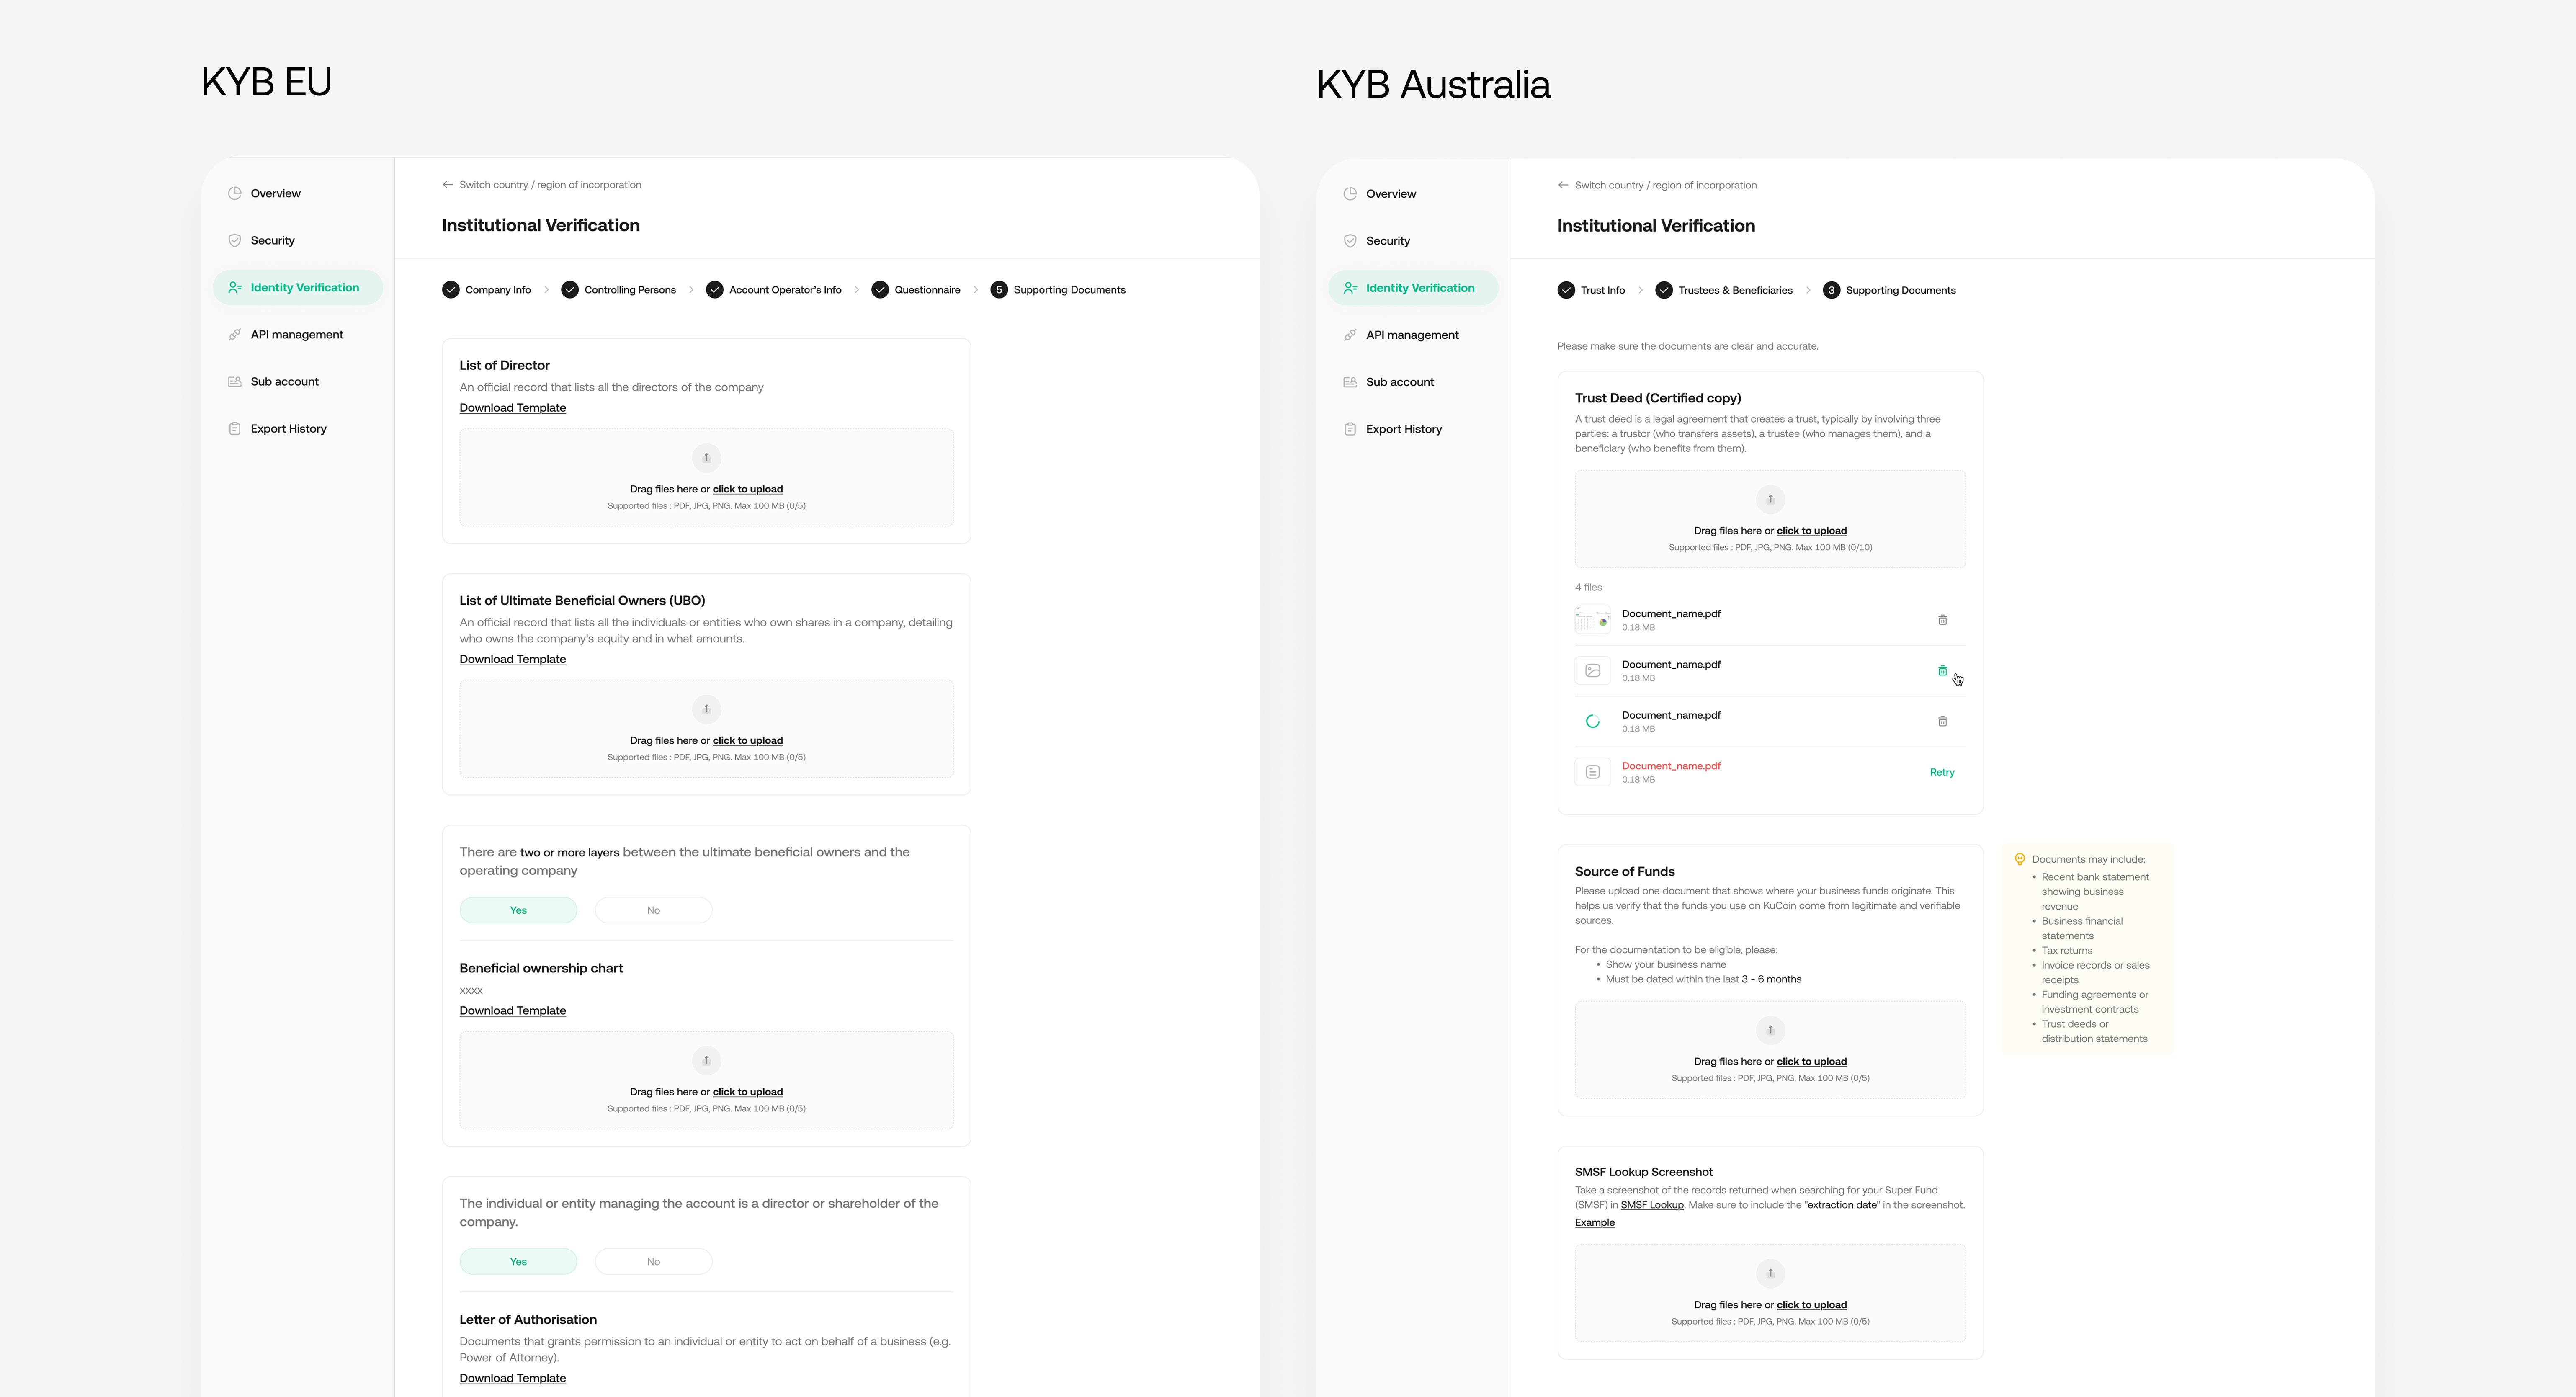2576x1397 pixels.
Task: Select Yes for director or shareholder question
Action: click(518, 1262)
